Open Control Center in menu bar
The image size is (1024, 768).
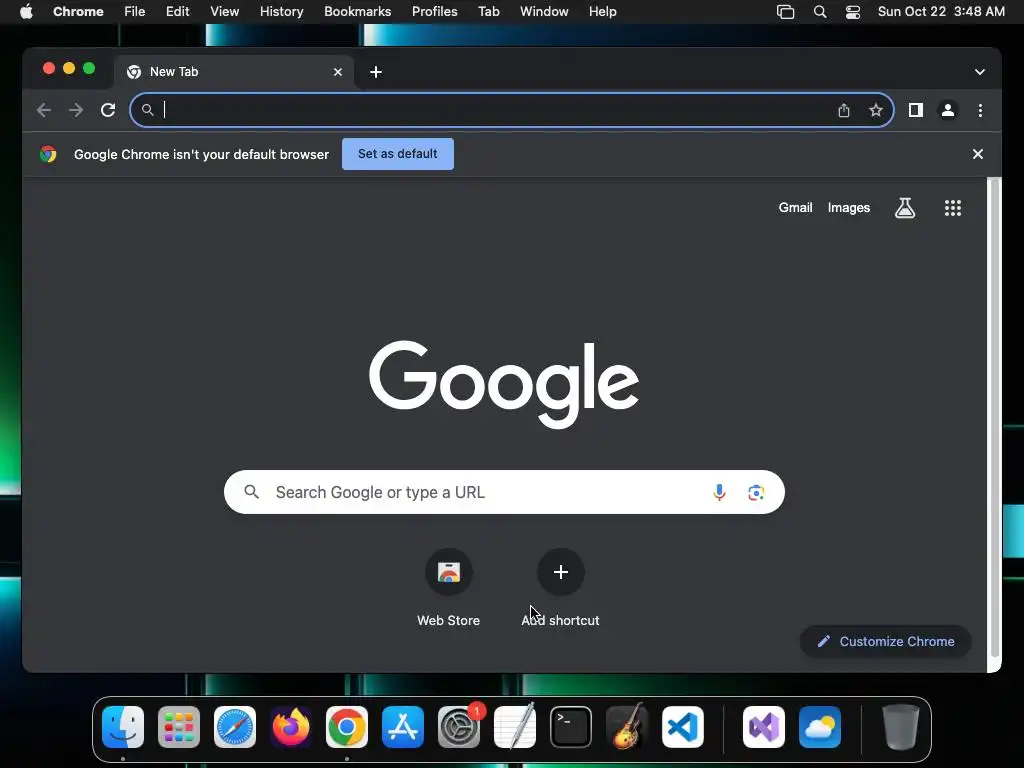pyautogui.click(x=853, y=12)
